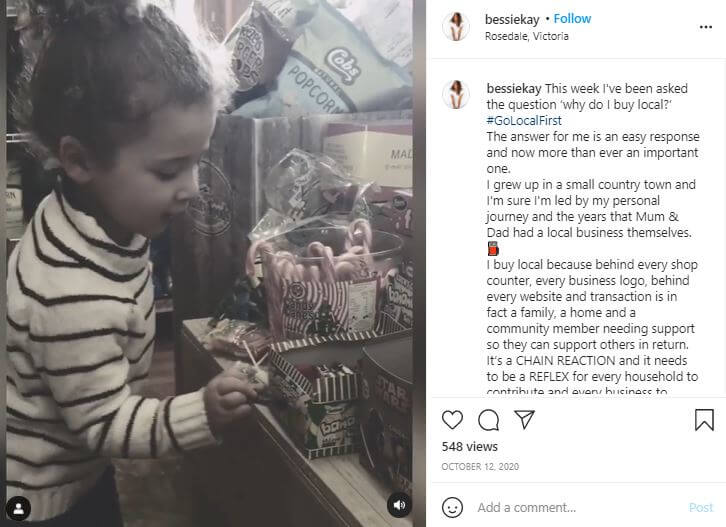
Task: Like the post with heart icon
Action: pyautogui.click(x=452, y=420)
